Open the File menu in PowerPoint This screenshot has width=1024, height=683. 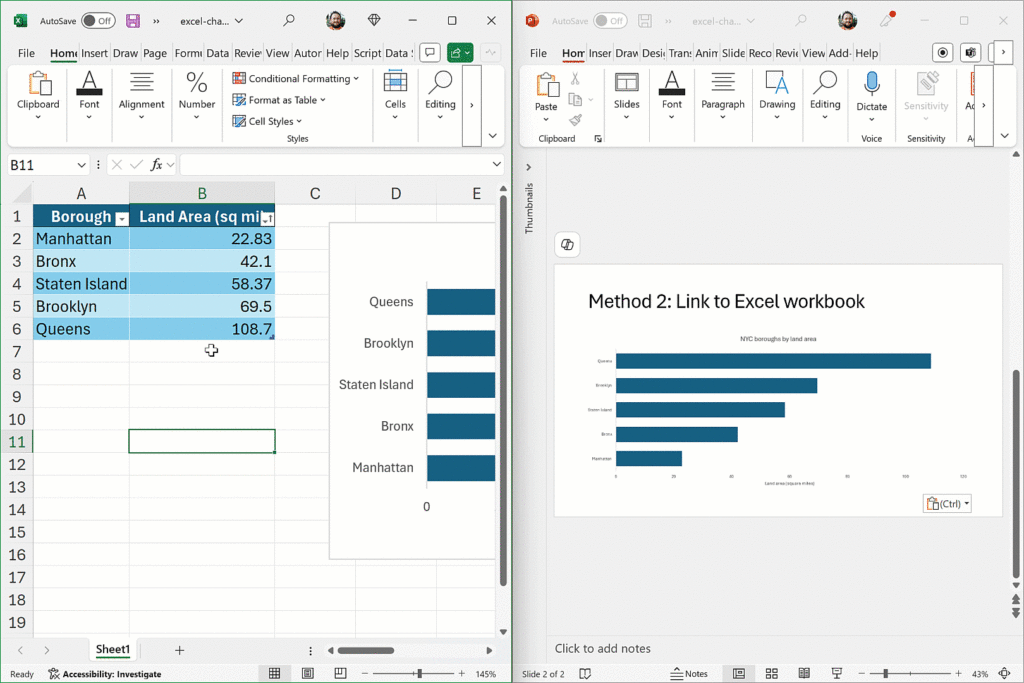tap(538, 53)
